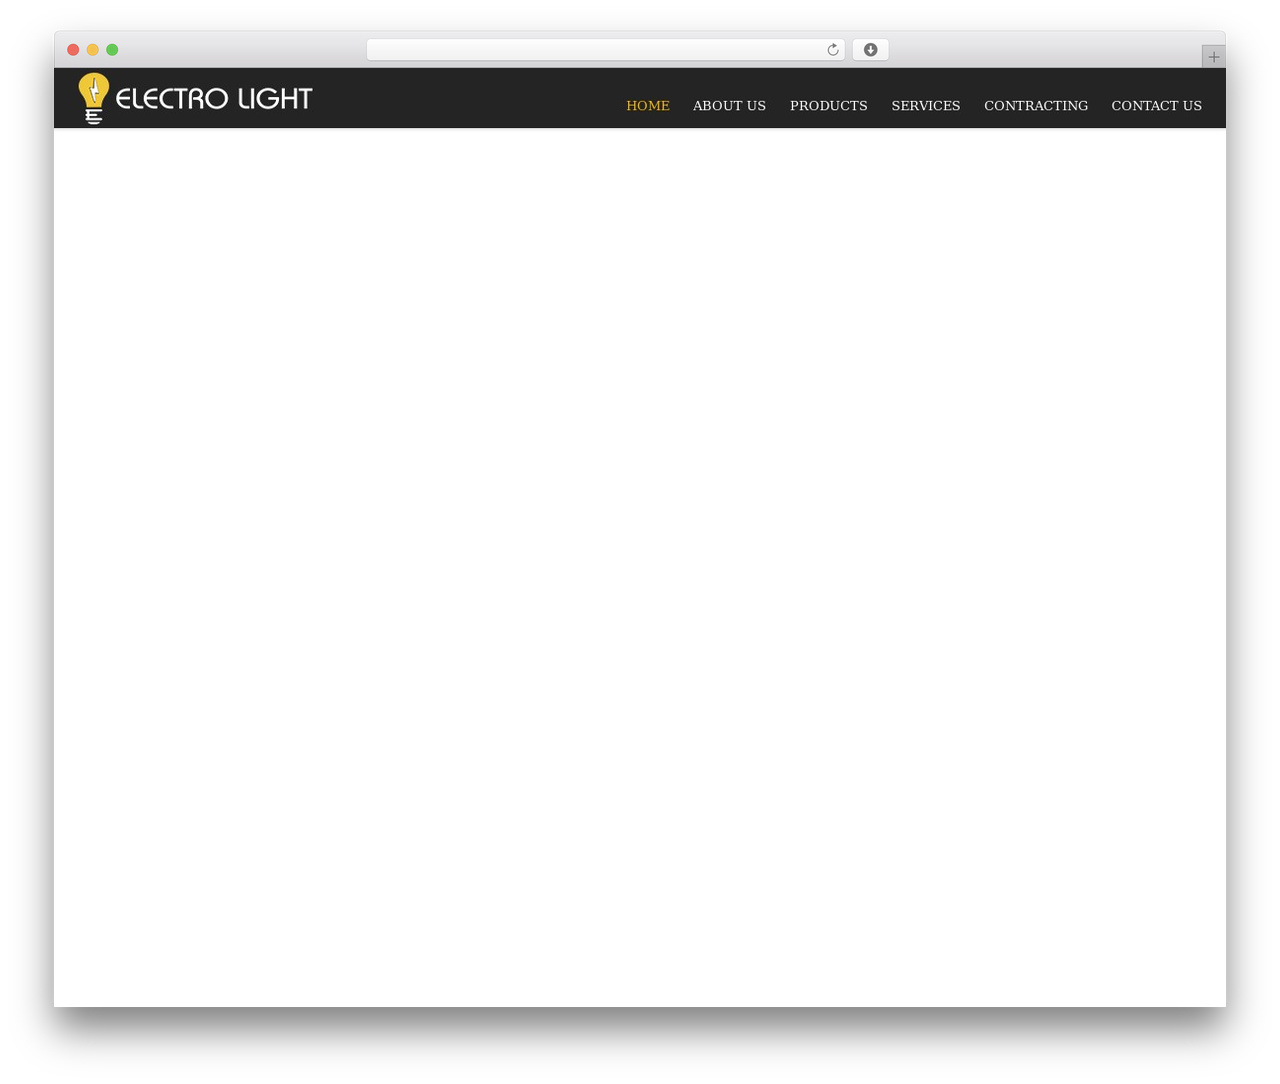Open the downloads arrow button

click(x=870, y=50)
